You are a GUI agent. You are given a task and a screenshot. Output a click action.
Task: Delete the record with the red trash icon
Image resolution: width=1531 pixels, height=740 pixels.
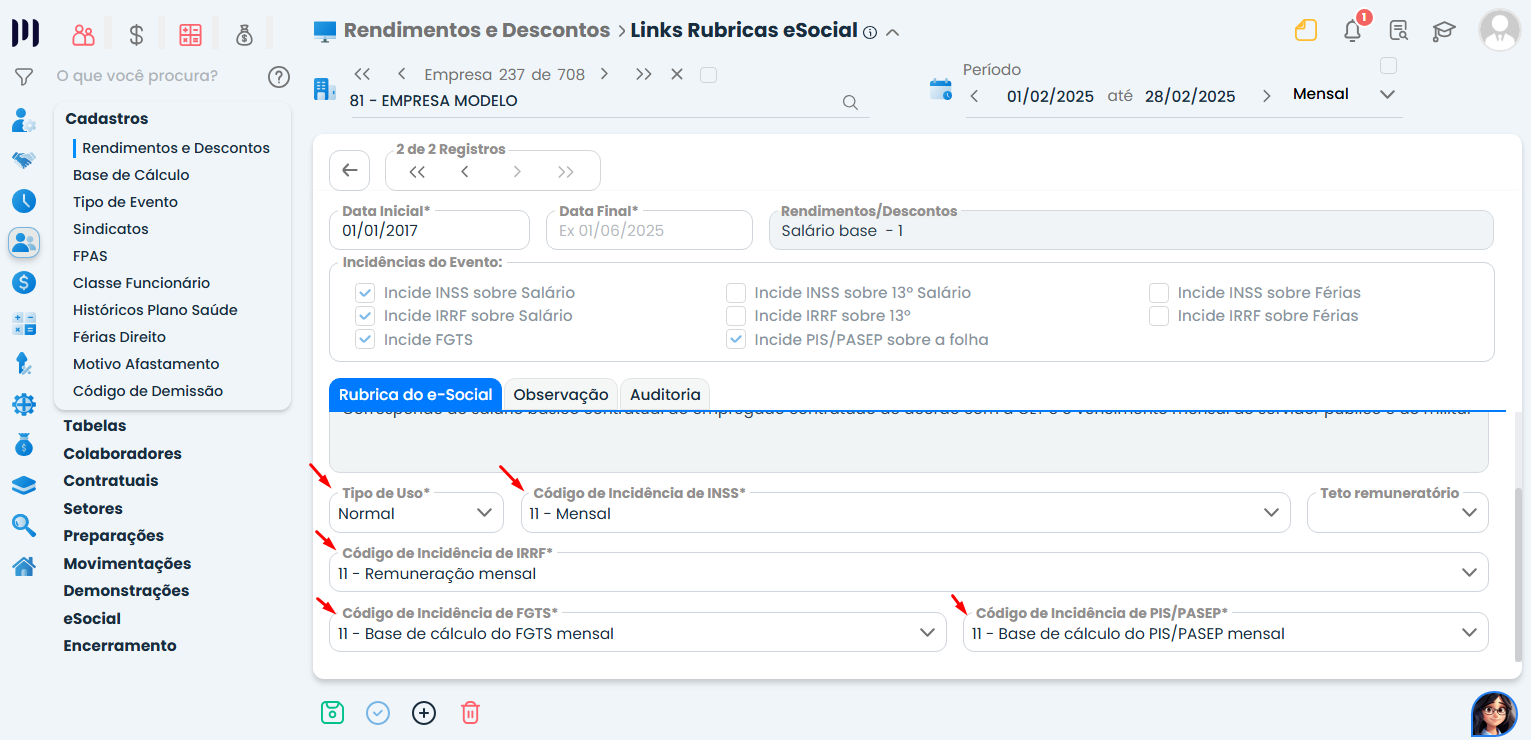coord(470,713)
